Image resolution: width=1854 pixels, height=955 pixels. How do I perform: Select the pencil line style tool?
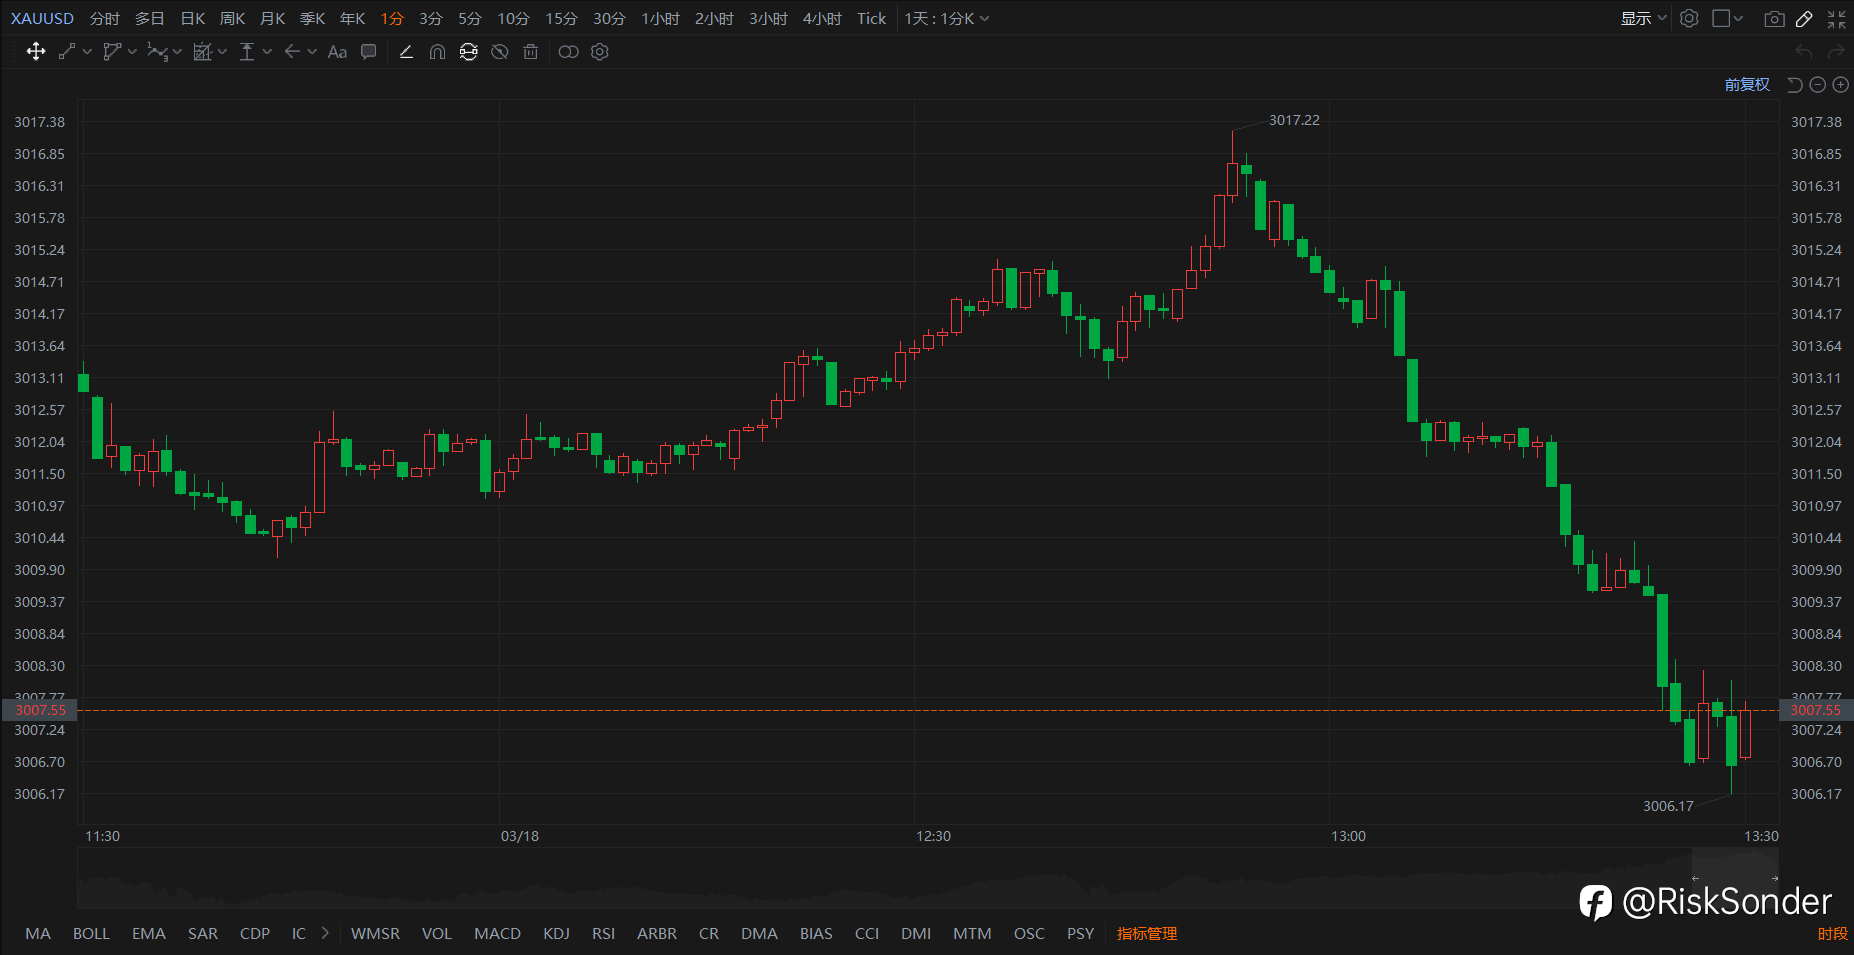point(406,52)
